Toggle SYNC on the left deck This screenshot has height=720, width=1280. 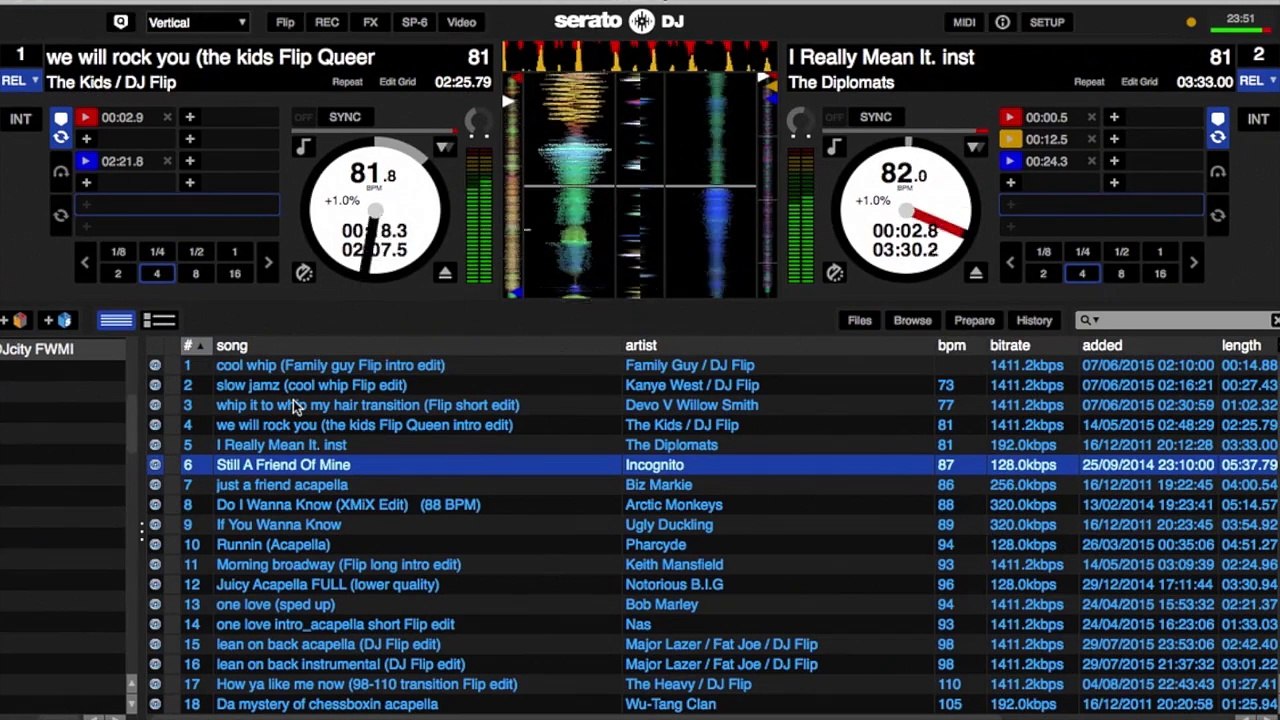click(x=345, y=117)
